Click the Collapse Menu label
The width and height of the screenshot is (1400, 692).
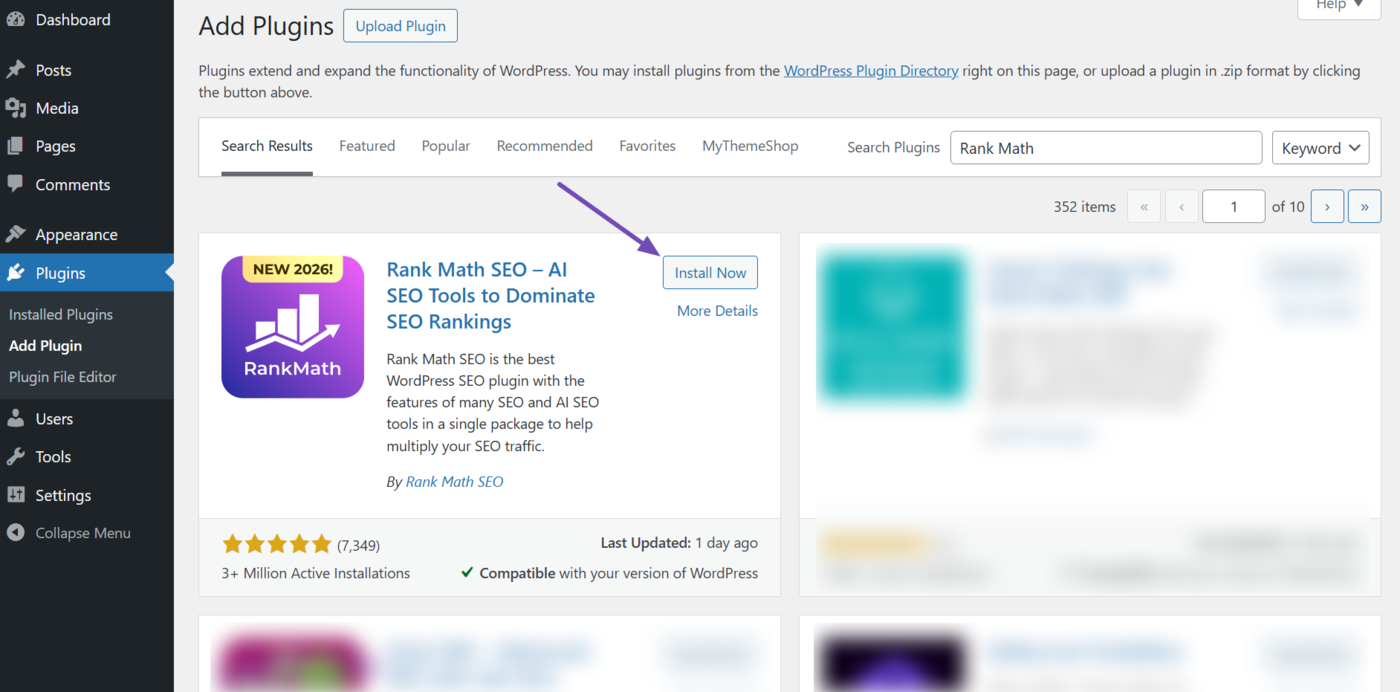pos(83,533)
